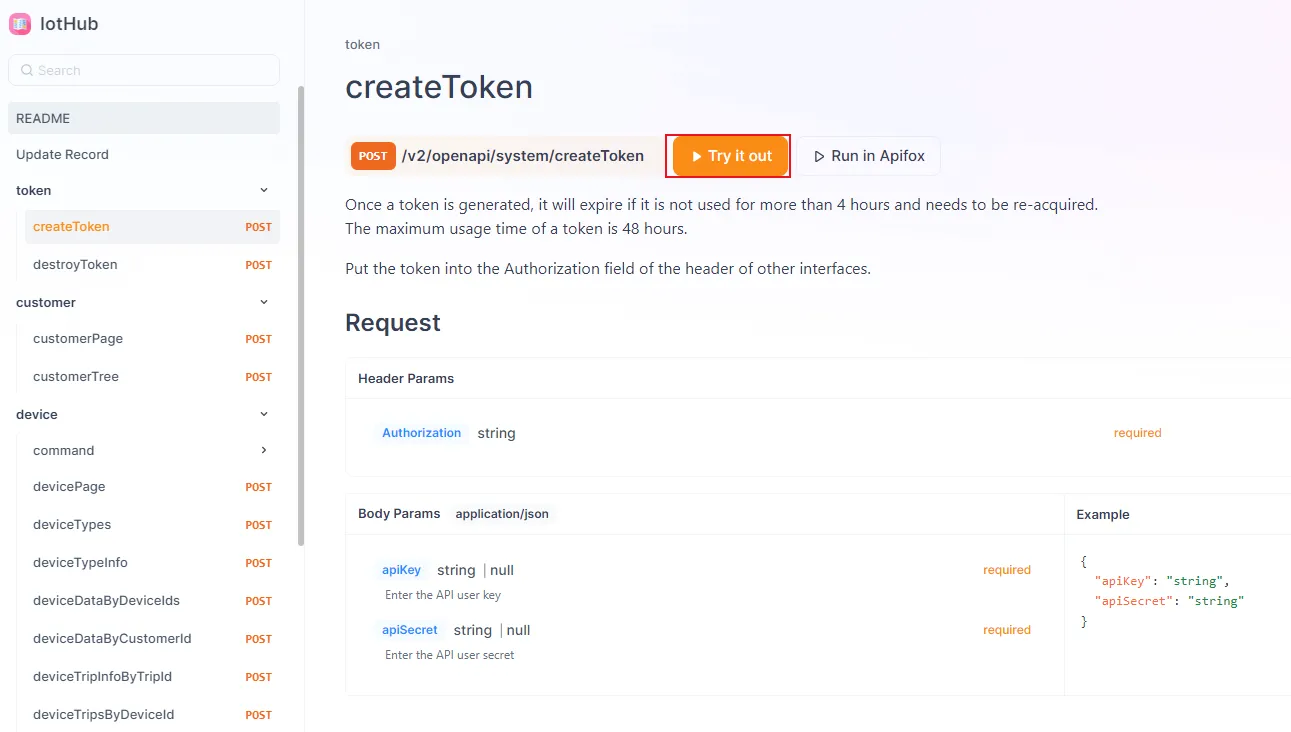Image resolution: width=1291 pixels, height=732 pixels.
Task: Click the Authorization parameter link
Action: coord(421,432)
